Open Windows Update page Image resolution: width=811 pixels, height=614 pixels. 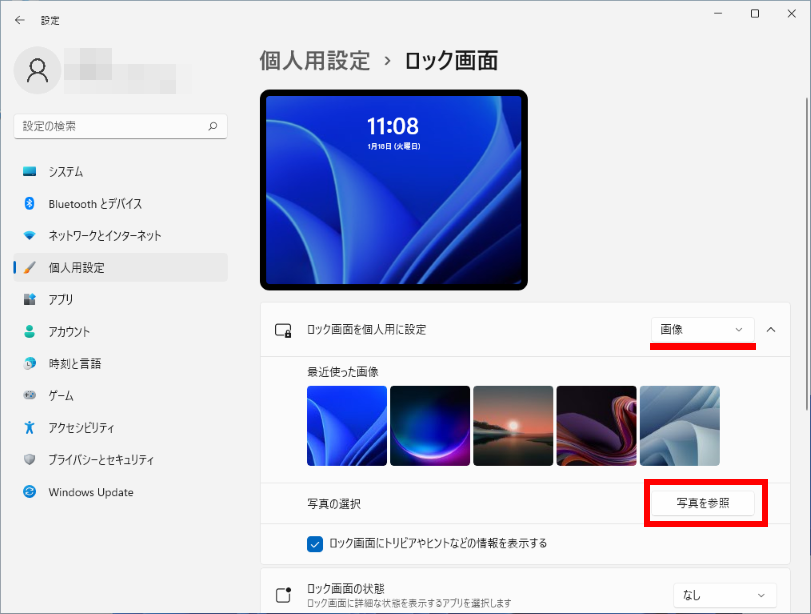90,492
